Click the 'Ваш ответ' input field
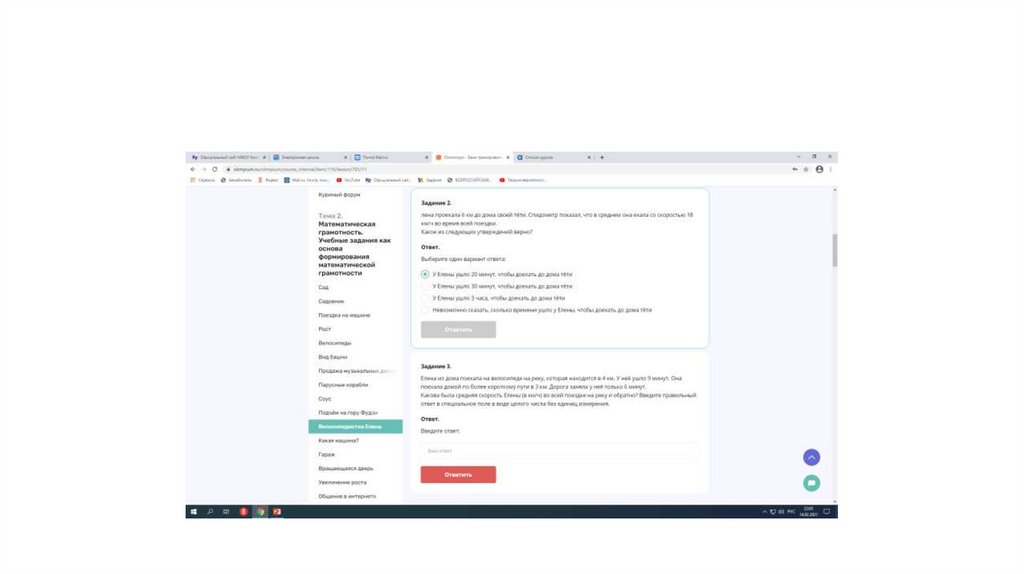The height and width of the screenshot is (574, 1024). 560,451
